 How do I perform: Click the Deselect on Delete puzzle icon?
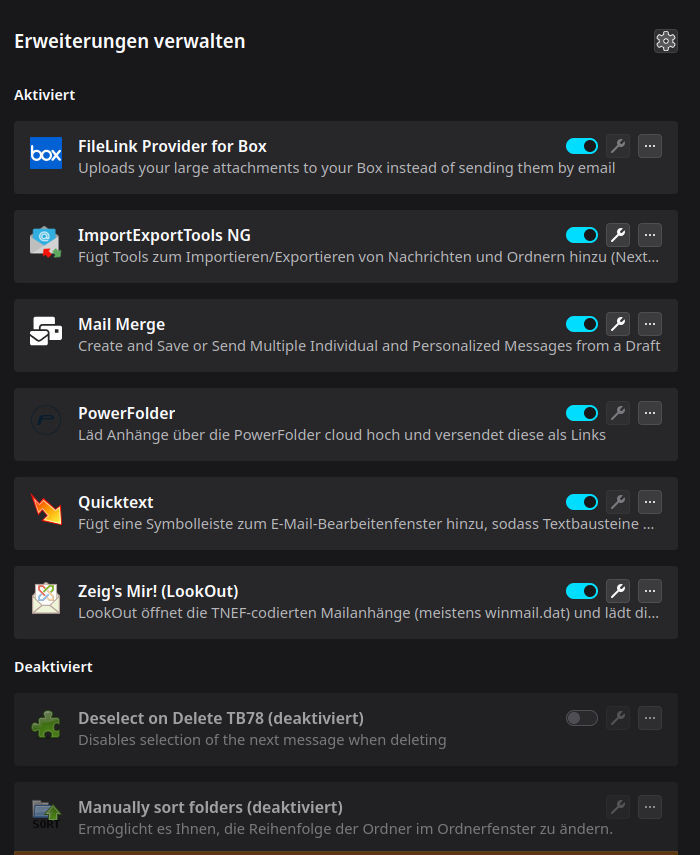pos(46,725)
